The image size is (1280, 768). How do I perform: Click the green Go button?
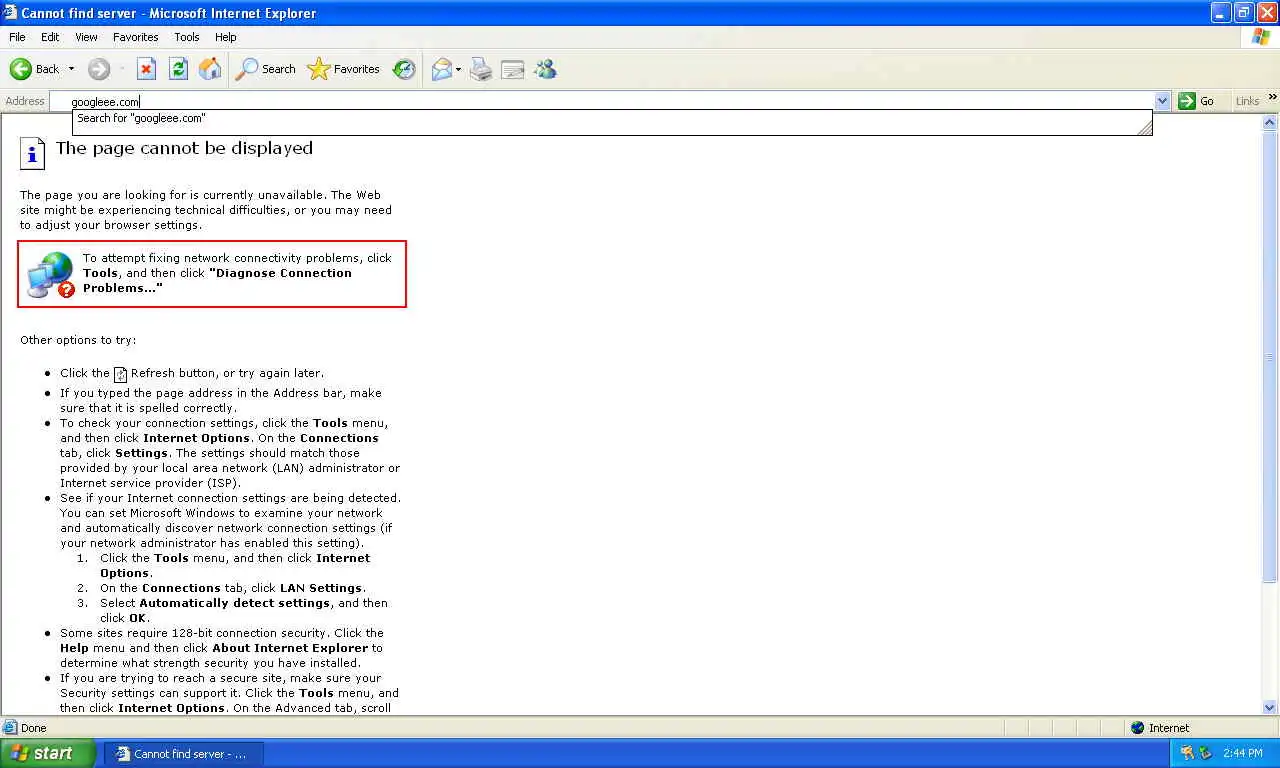click(x=1198, y=101)
